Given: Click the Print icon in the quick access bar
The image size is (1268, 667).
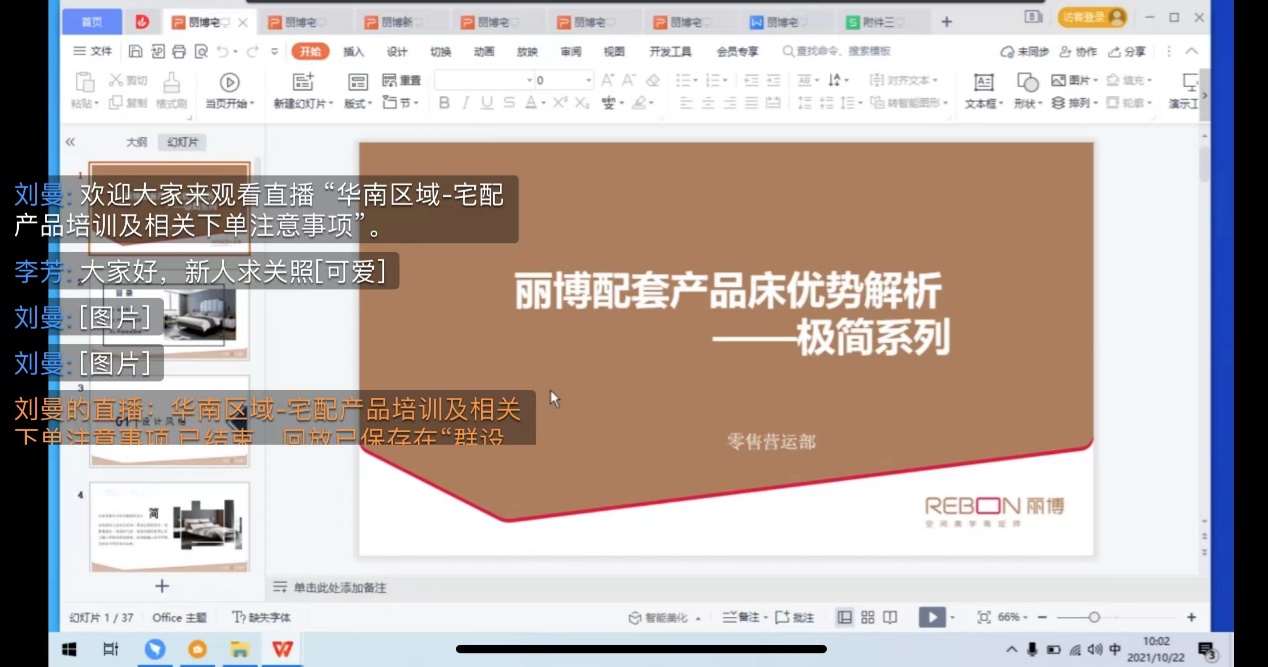Looking at the screenshot, I should [179, 51].
